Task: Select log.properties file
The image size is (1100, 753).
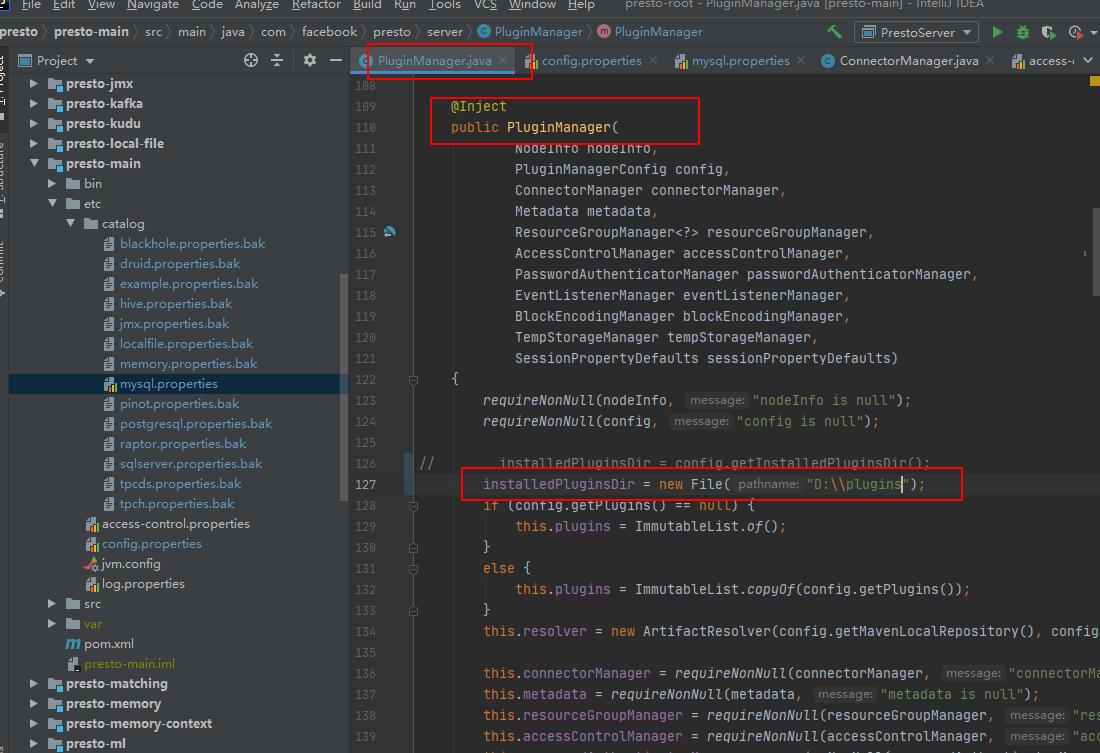Action: click(x=143, y=584)
